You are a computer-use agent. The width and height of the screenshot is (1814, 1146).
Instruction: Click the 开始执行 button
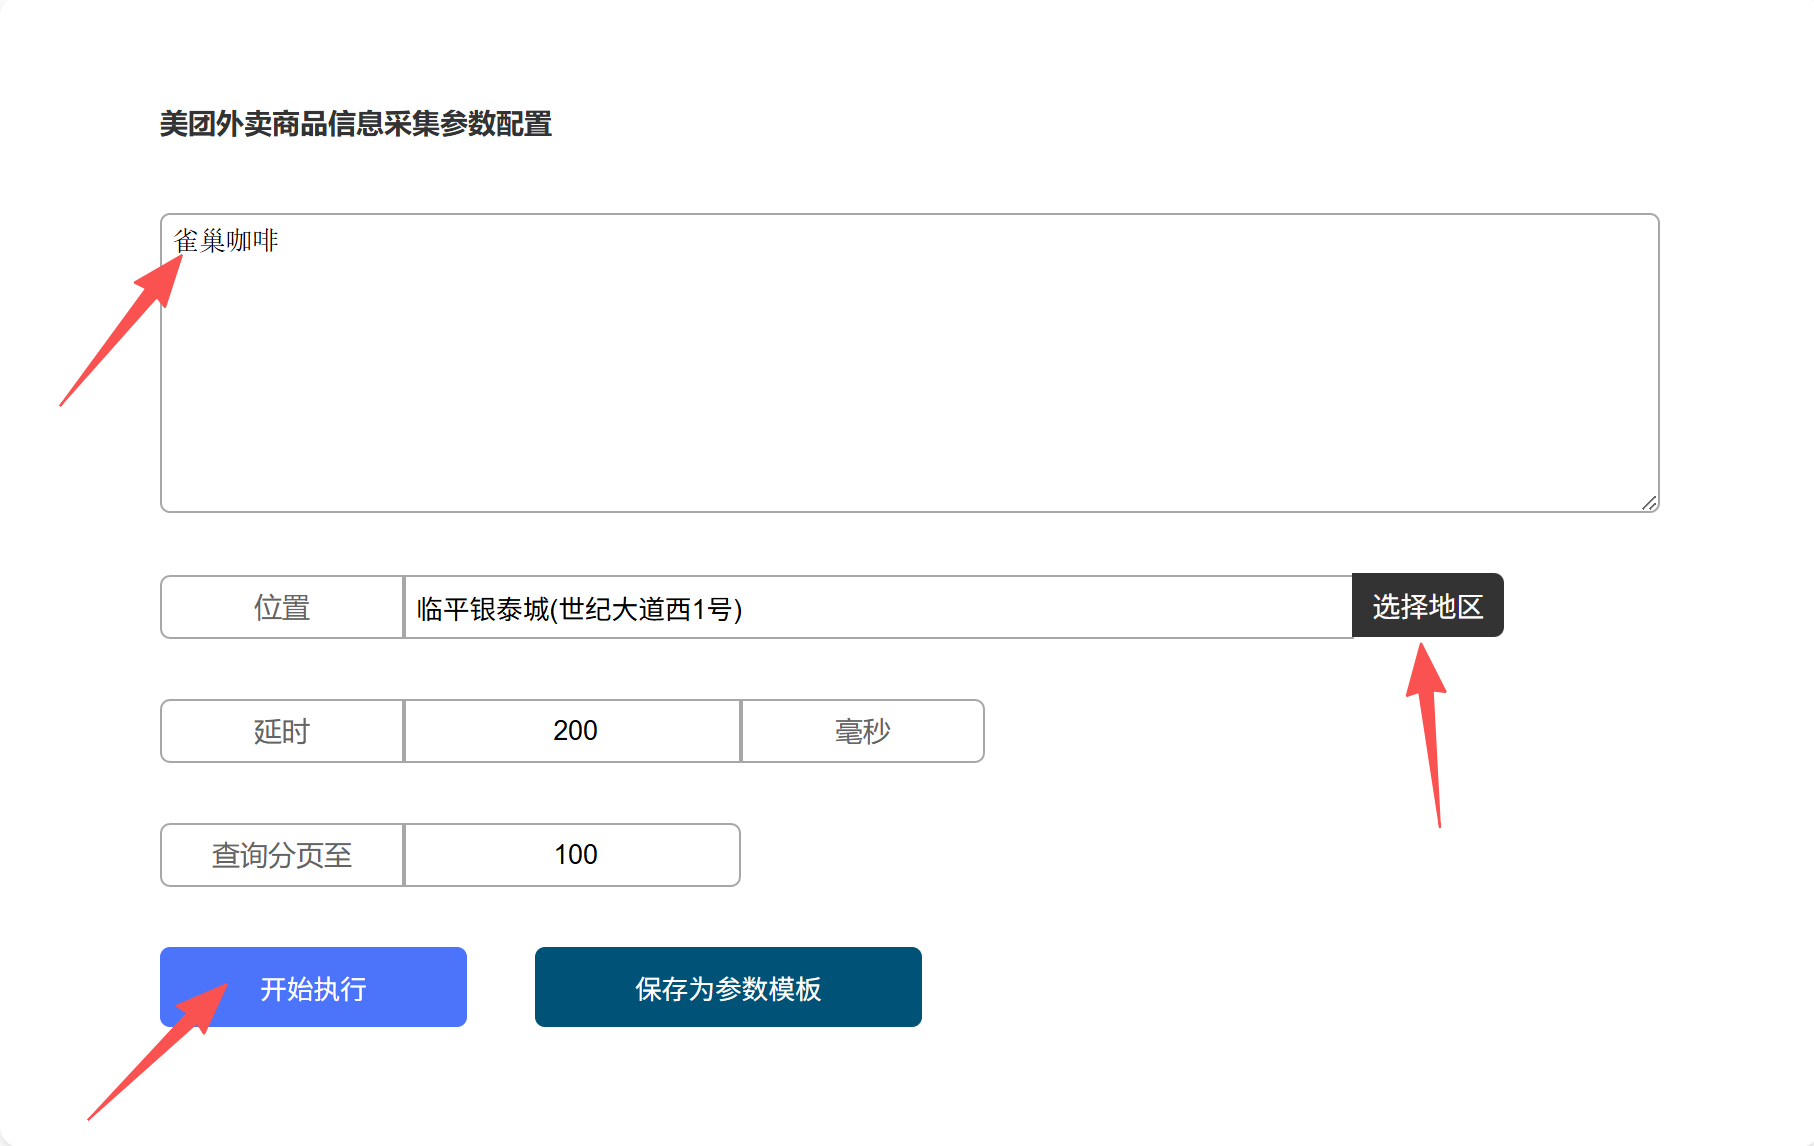pyautogui.click(x=313, y=987)
